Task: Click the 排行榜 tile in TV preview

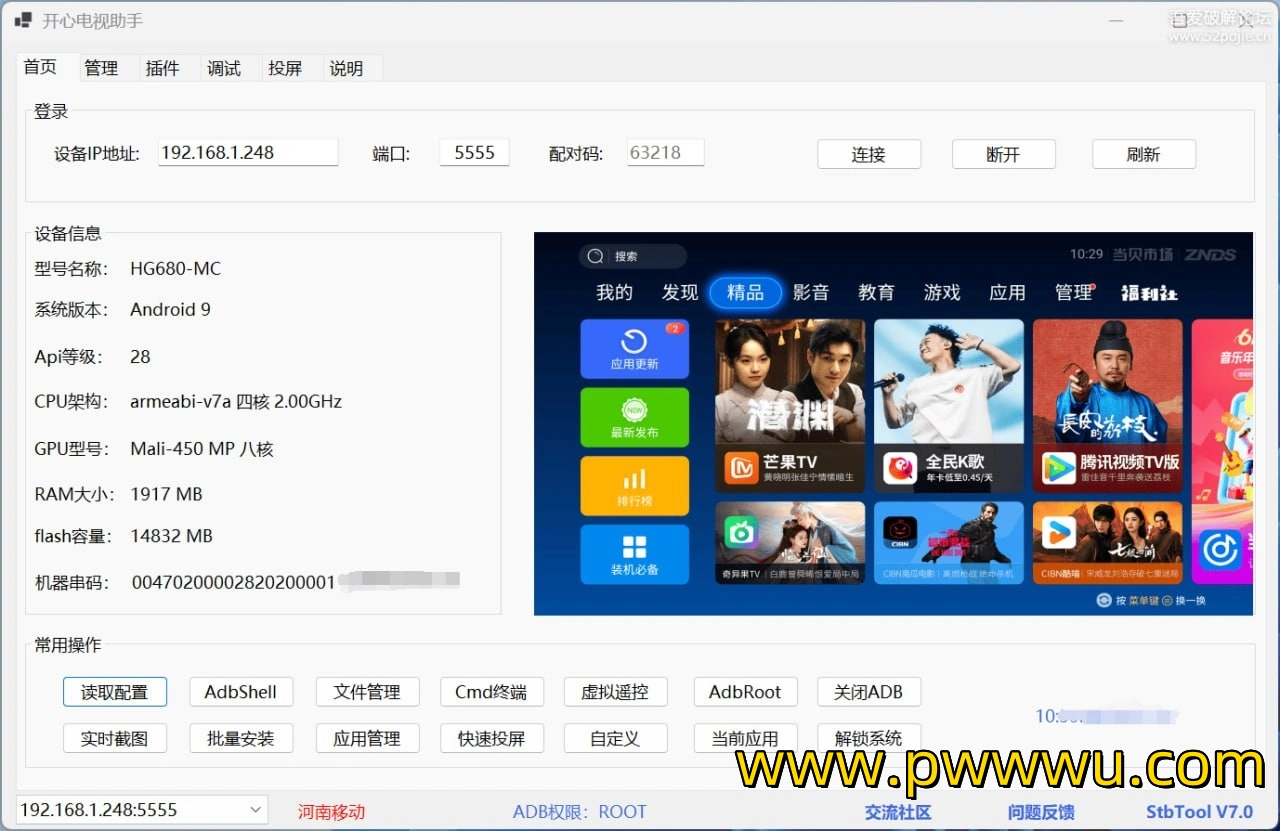Action: pyautogui.click(x=634, y=485)
